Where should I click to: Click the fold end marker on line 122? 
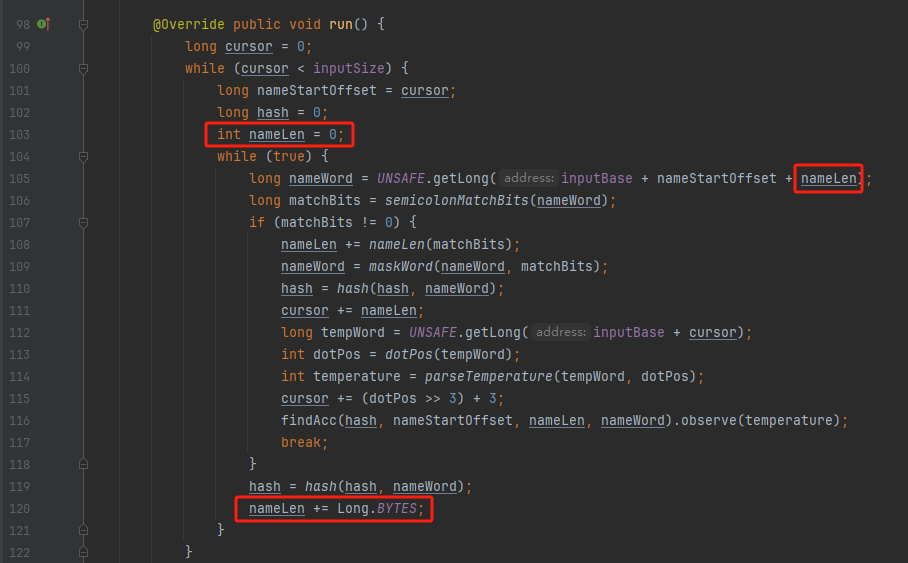pyautogui.click(x=83, y=552)
